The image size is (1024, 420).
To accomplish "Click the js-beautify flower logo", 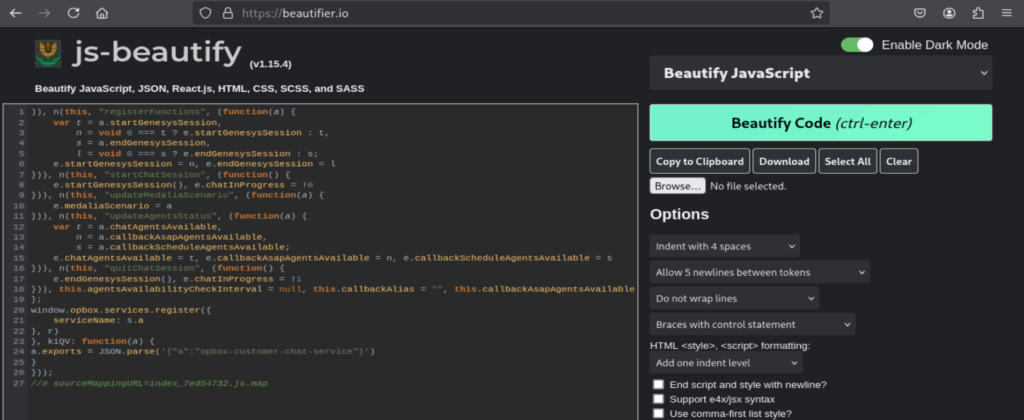I will coord(48,54).
